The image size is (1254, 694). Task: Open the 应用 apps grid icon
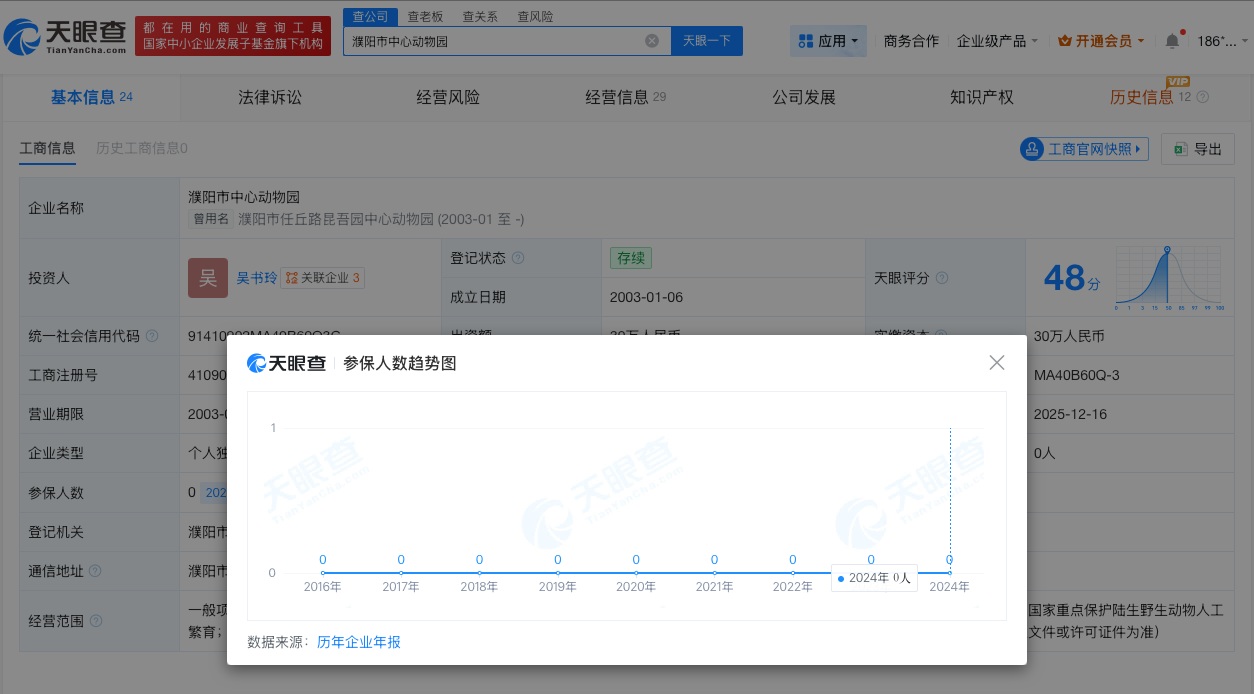point(806,41)
